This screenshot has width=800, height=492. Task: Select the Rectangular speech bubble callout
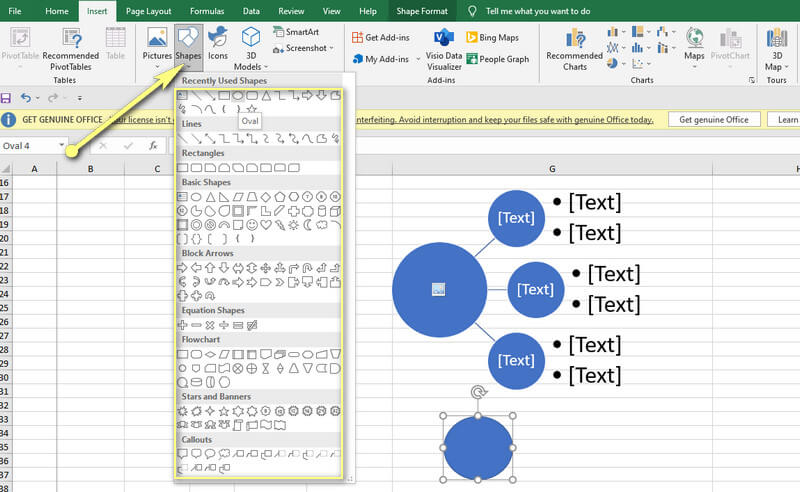182,454
